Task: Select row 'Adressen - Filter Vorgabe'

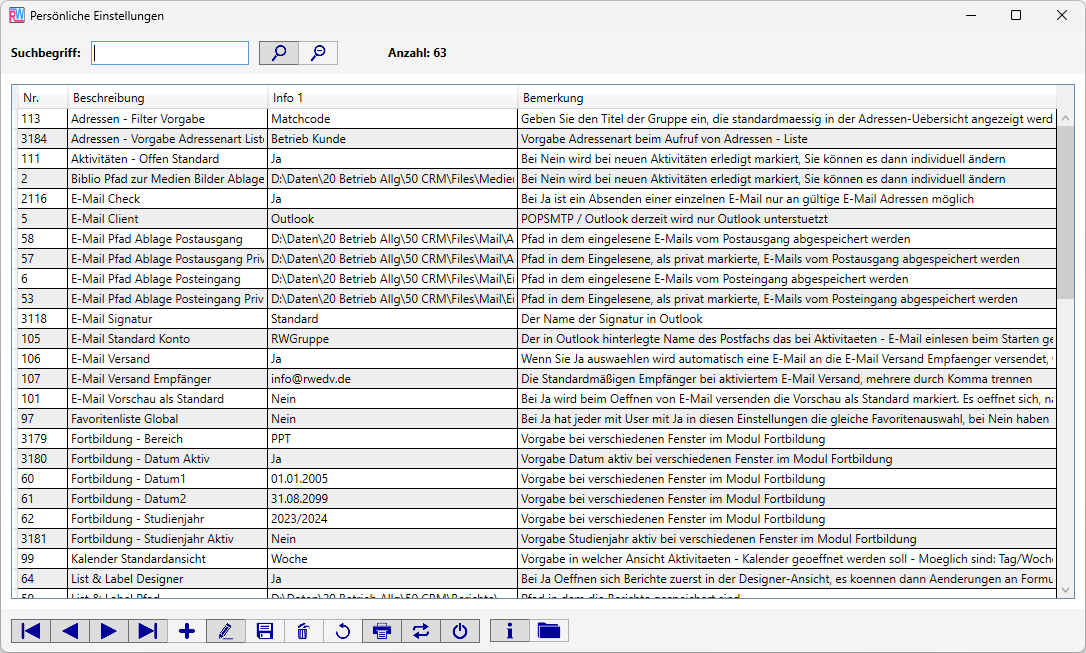Action: coord(537,118)
